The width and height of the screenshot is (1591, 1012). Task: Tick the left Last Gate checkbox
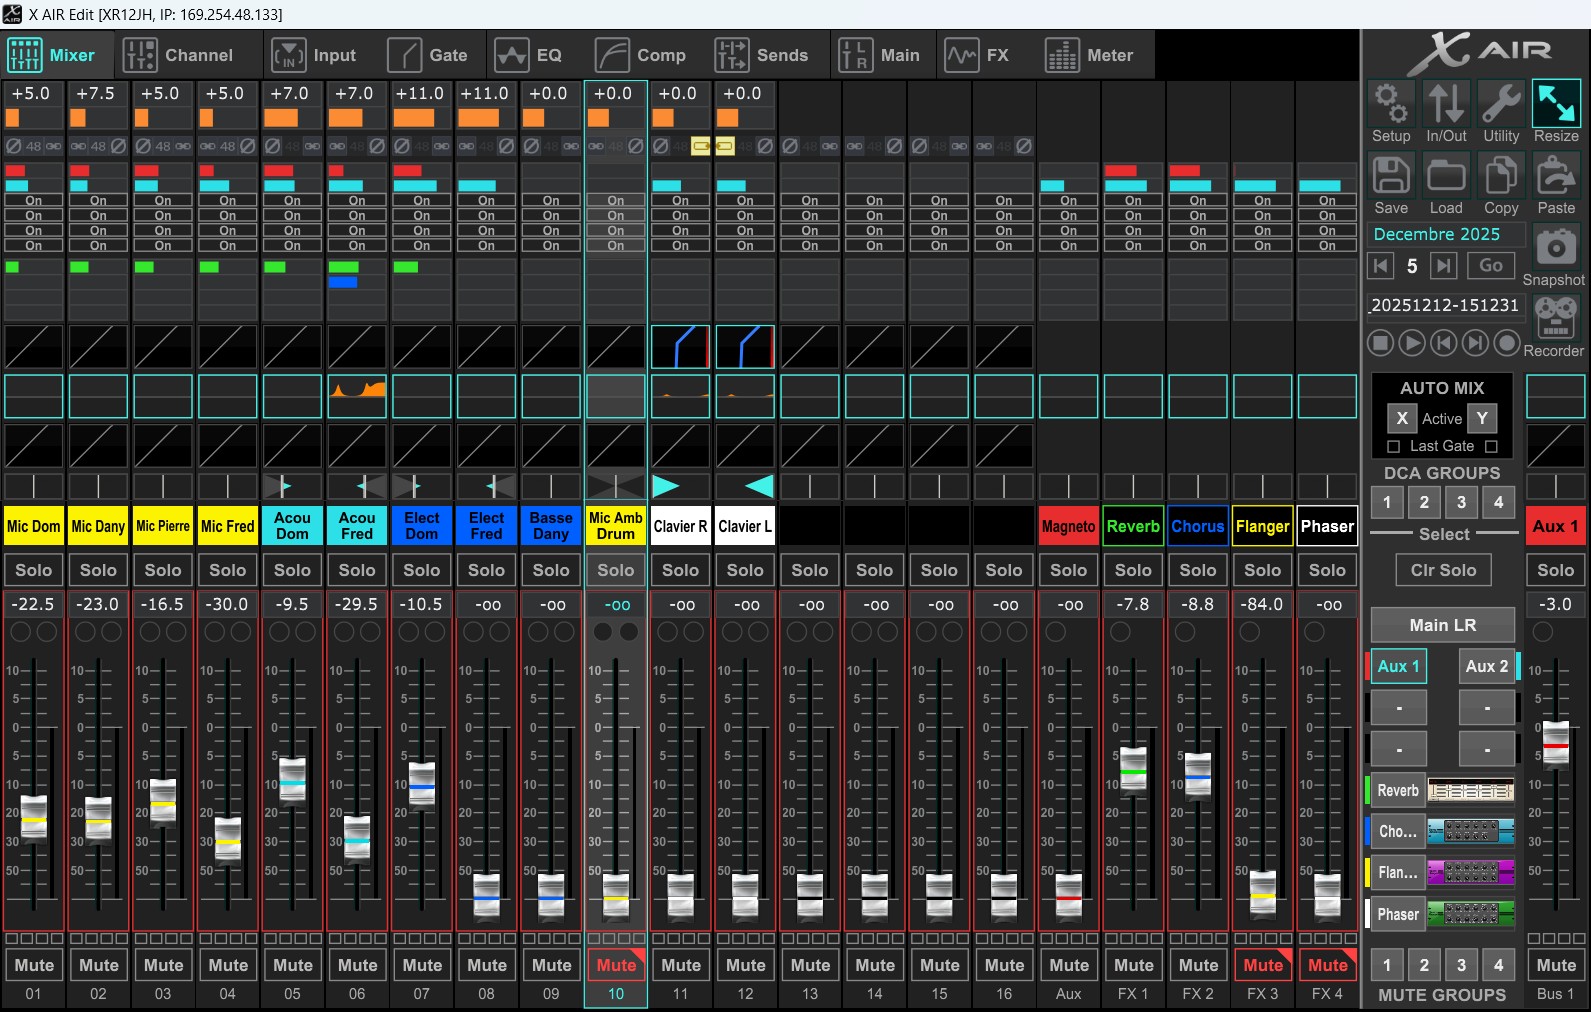pos(1393,446)
